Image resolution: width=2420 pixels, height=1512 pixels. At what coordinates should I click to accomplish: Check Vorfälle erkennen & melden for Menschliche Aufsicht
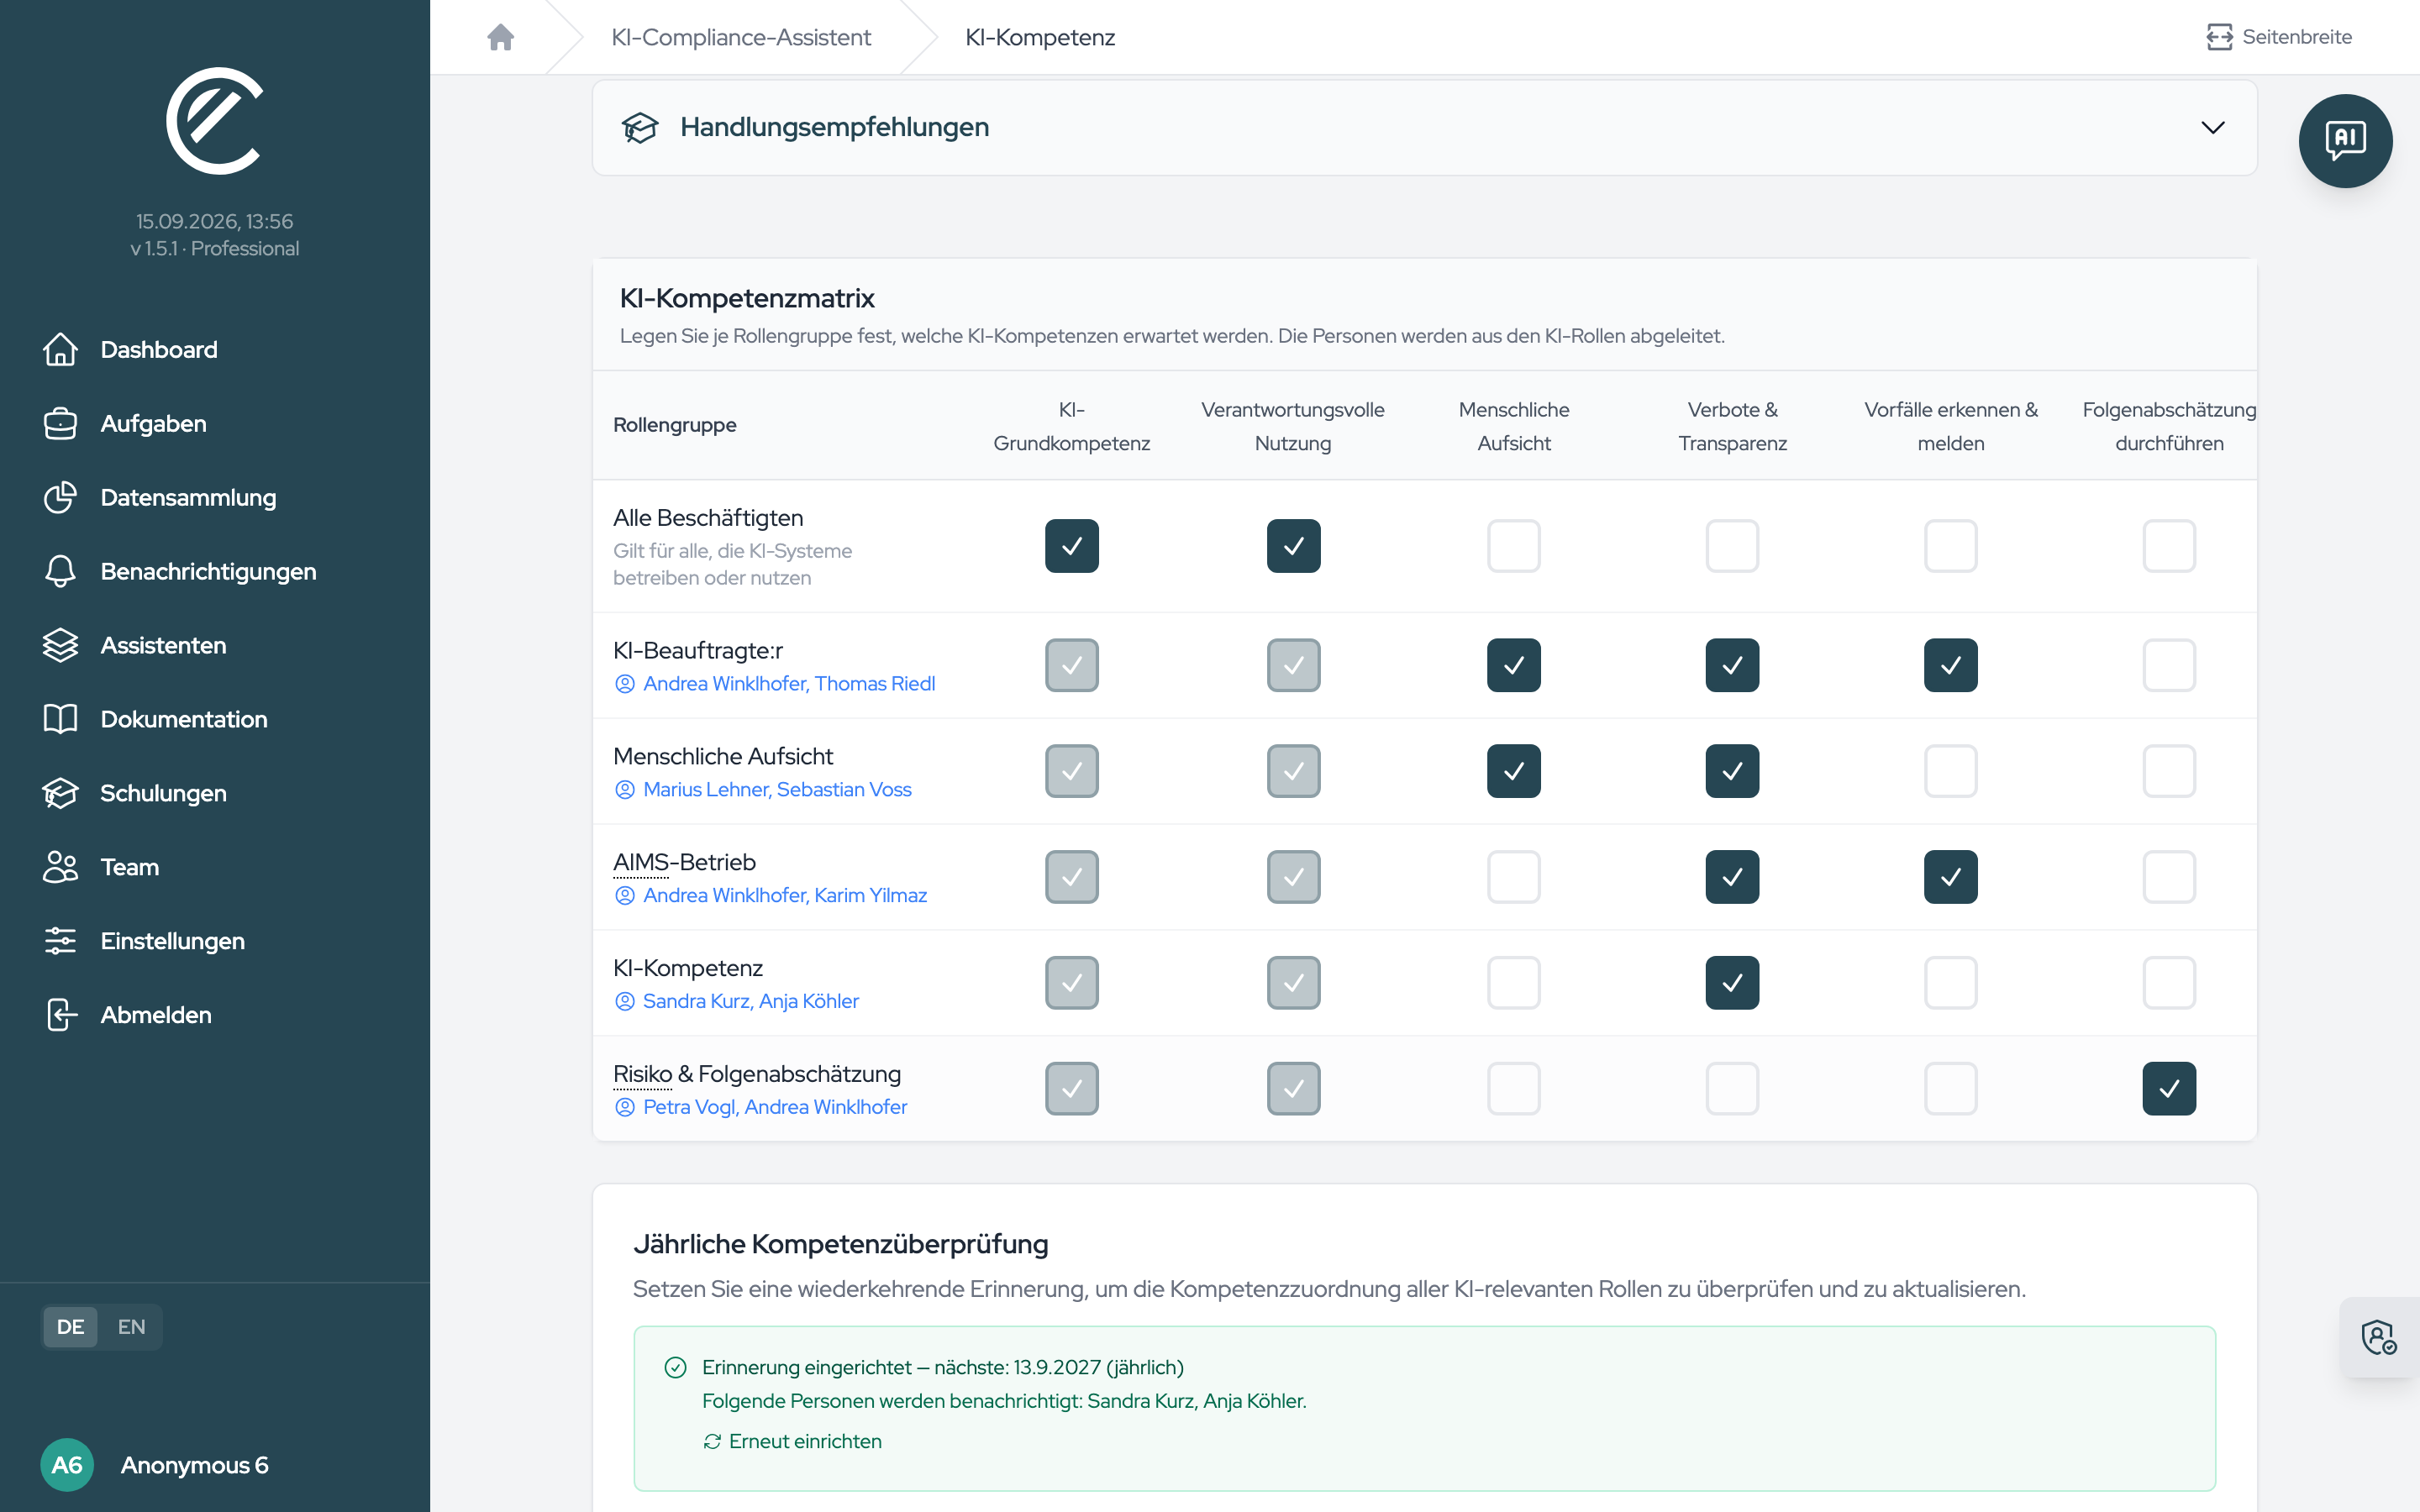pyautogui.click(x=1950, y=771)
